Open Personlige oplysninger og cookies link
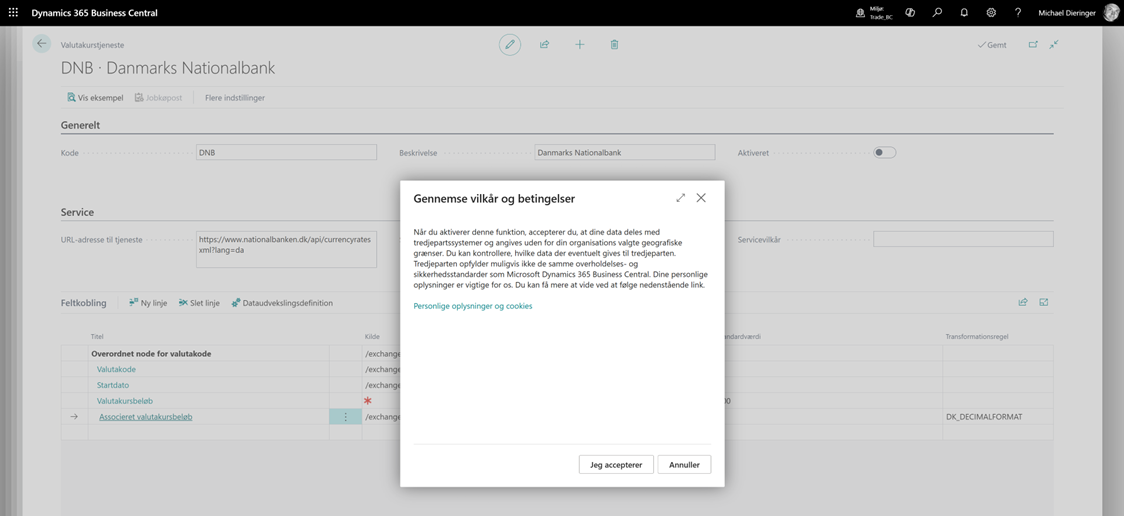This screenshot has height=516, width=1124. [x=473, y=306]
